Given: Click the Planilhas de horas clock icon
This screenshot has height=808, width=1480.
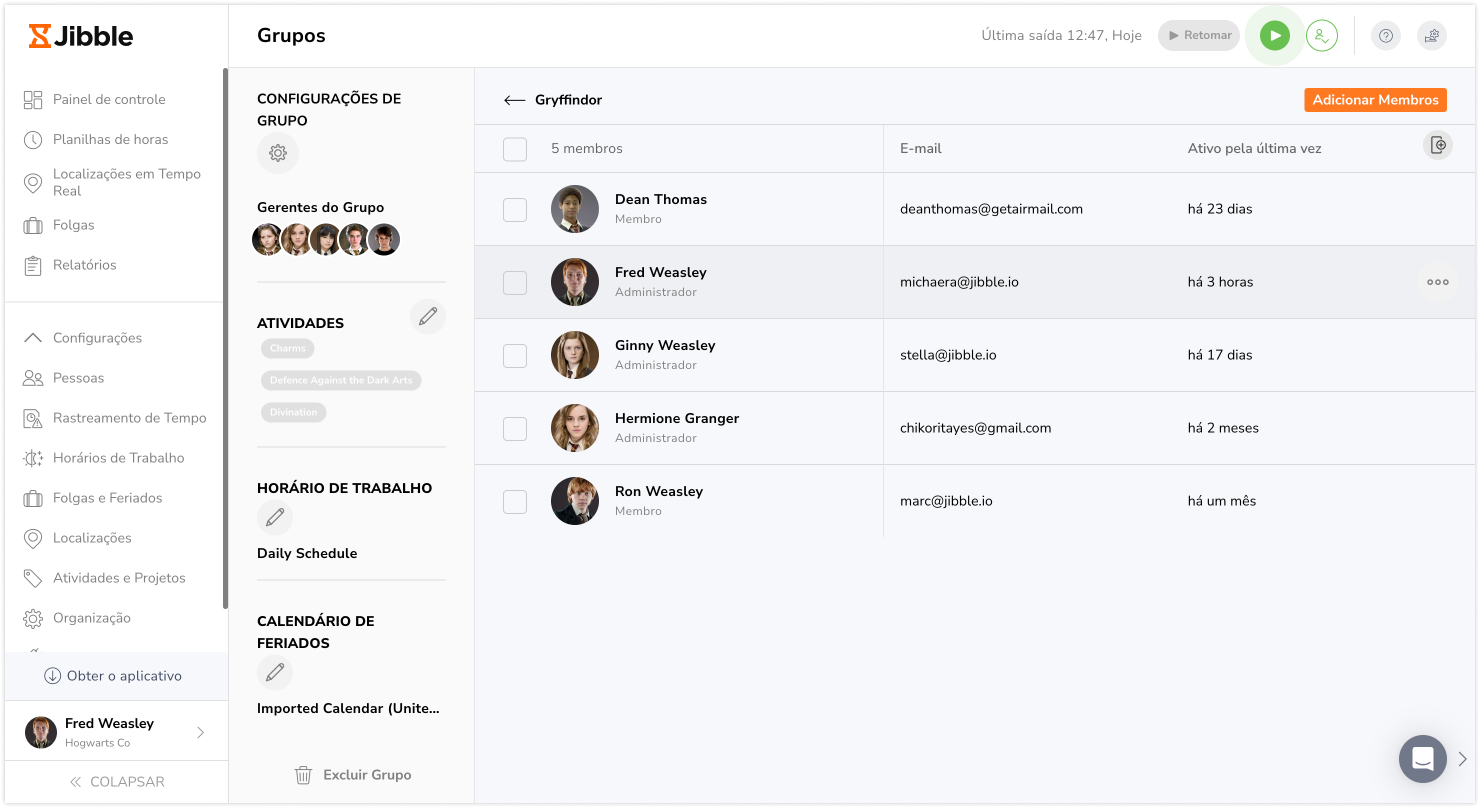Looking at the screenshot, I should click(x=33, y=140).
